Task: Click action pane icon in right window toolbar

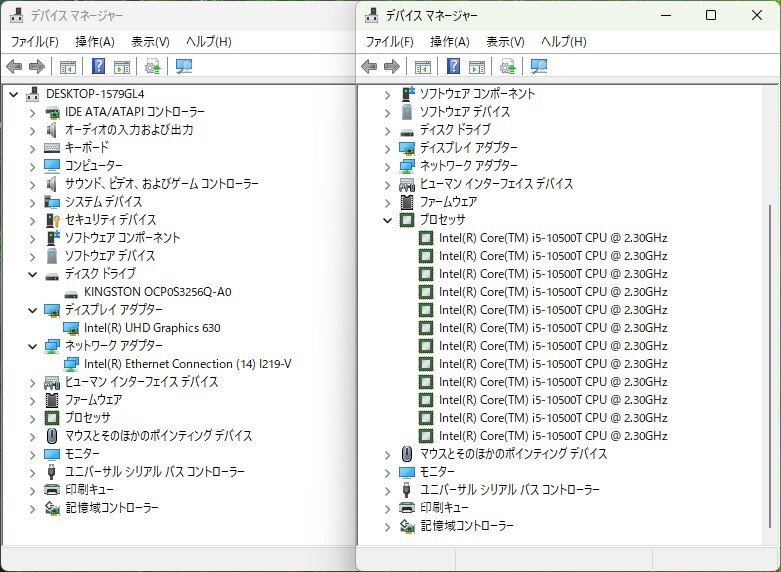Action: 477,66
